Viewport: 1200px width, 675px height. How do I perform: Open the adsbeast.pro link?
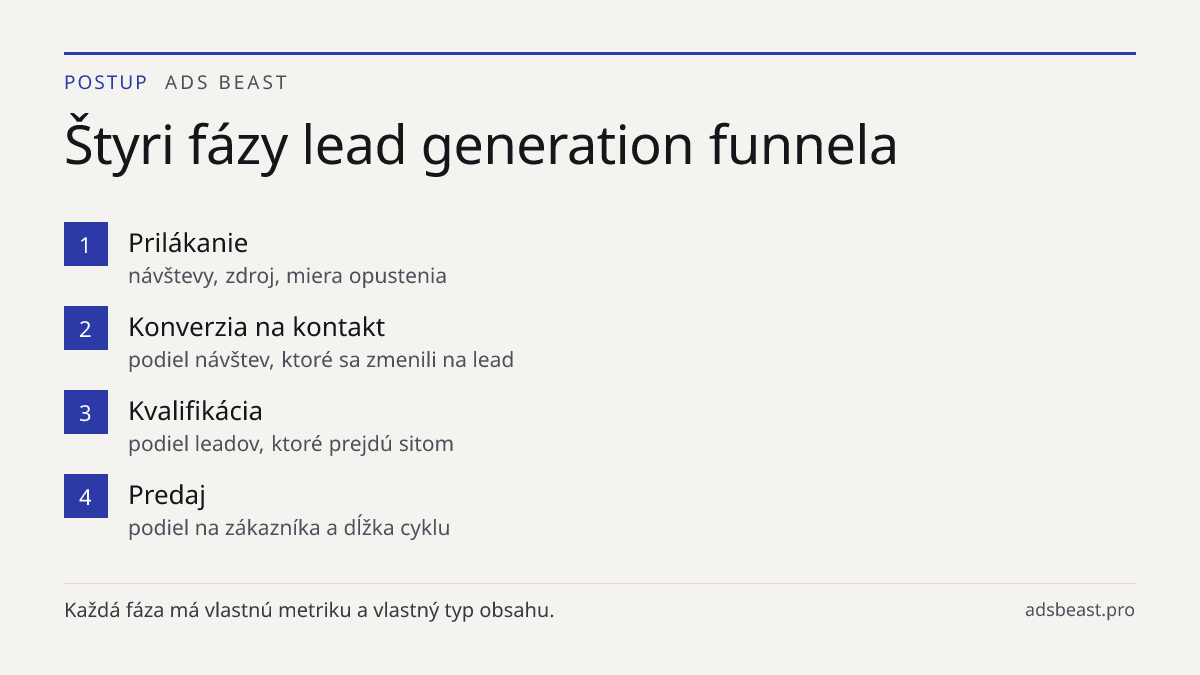(1080, 610)
